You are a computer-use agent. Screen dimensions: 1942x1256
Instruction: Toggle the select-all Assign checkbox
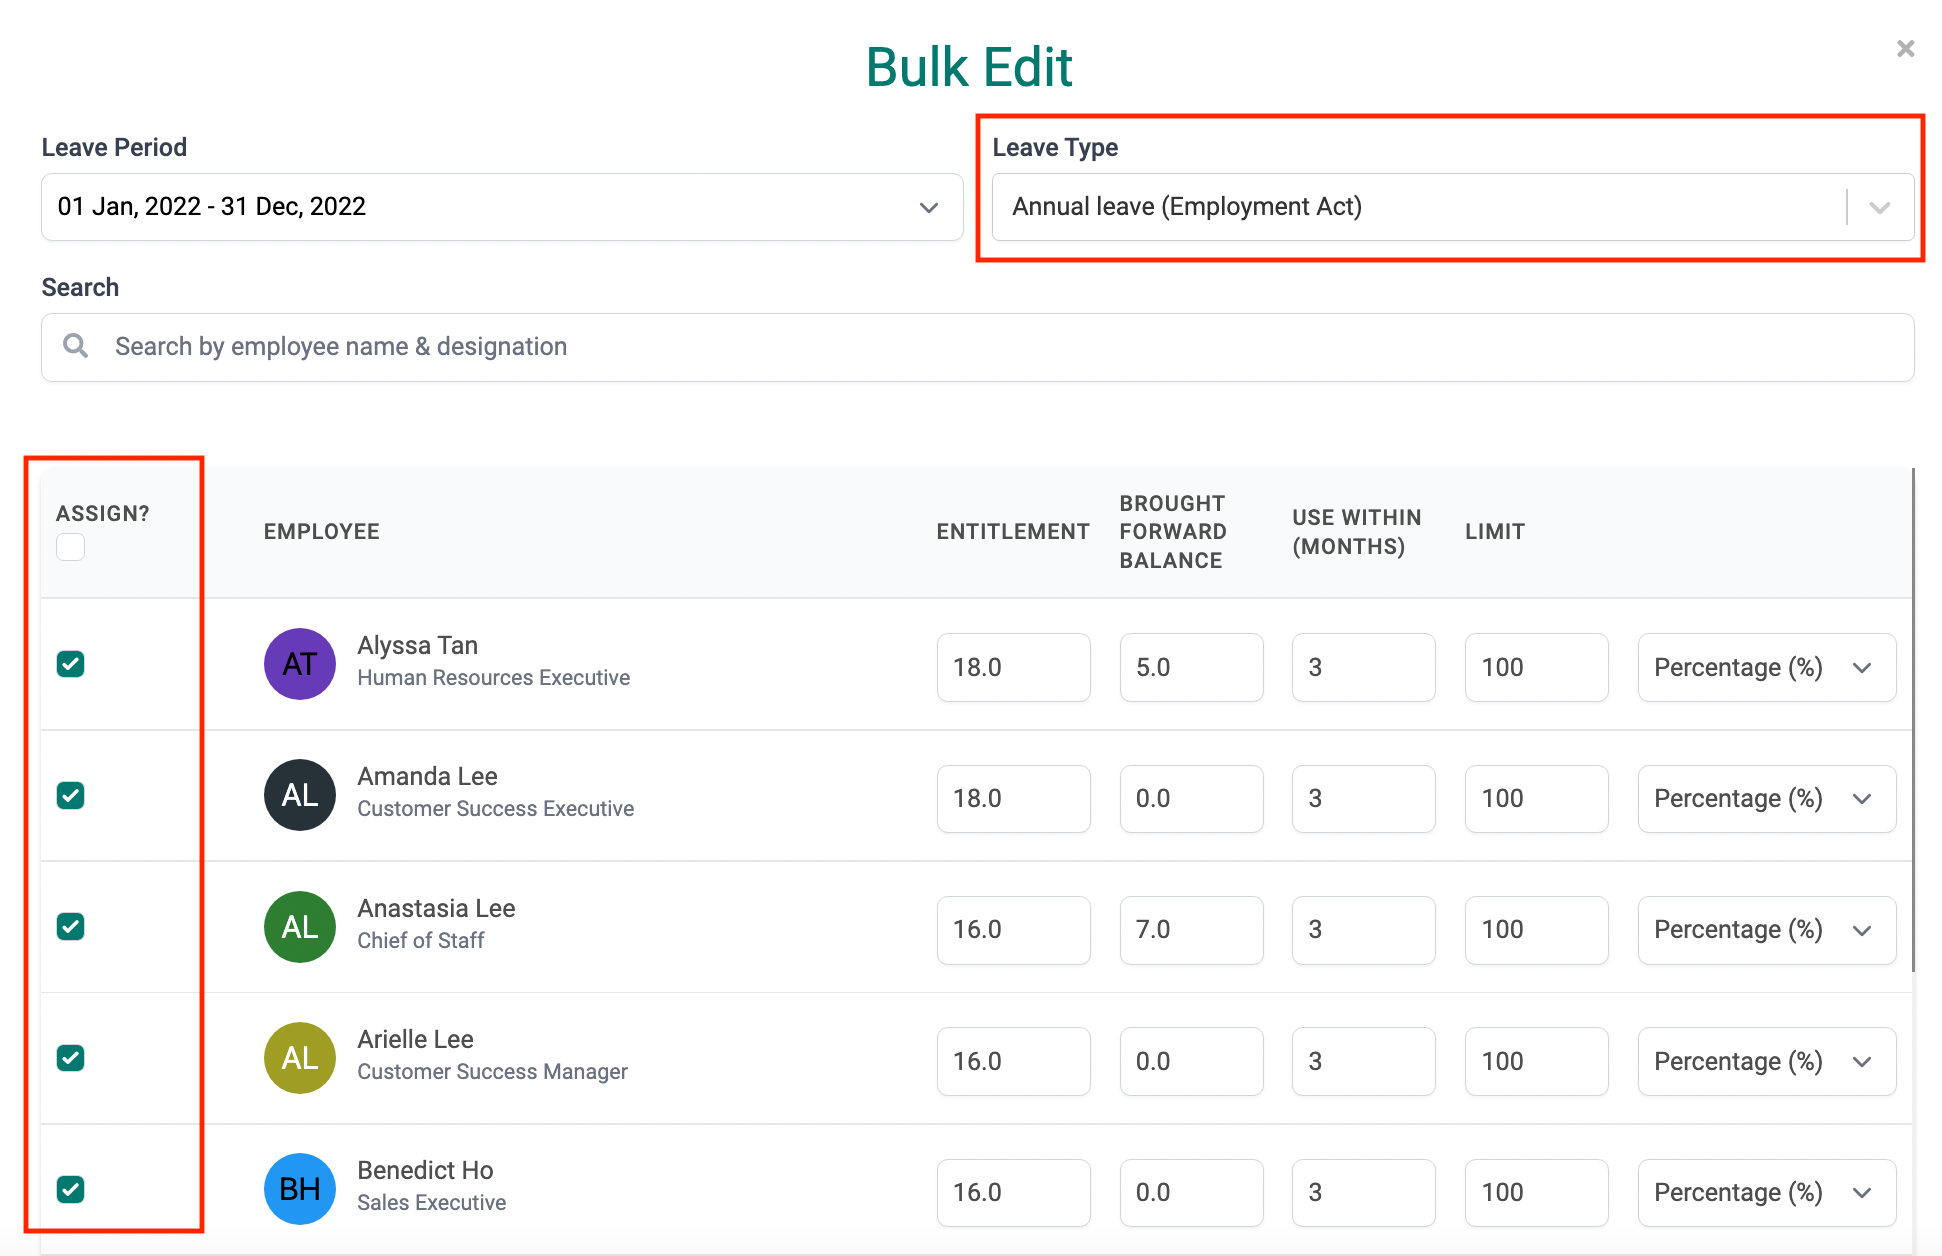(x=70, y=547)
